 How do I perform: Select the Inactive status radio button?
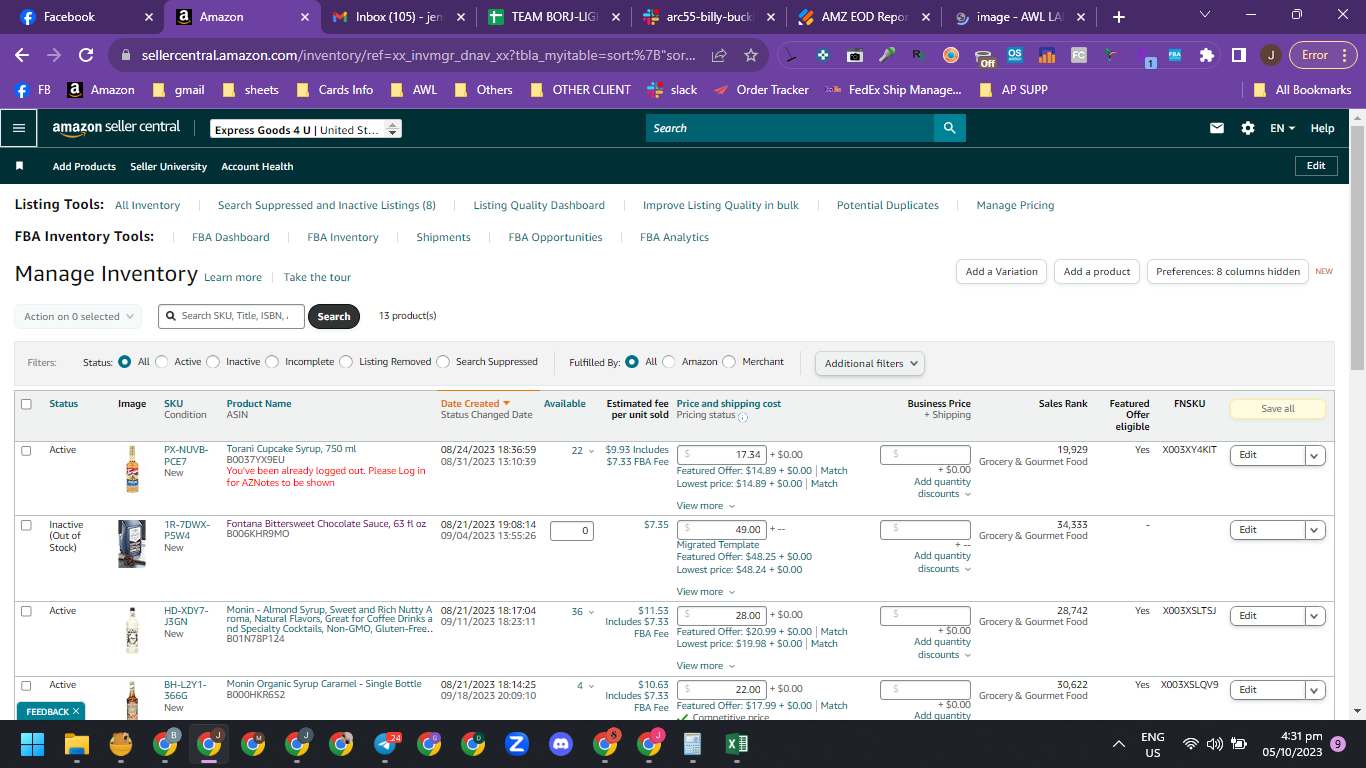213,362
